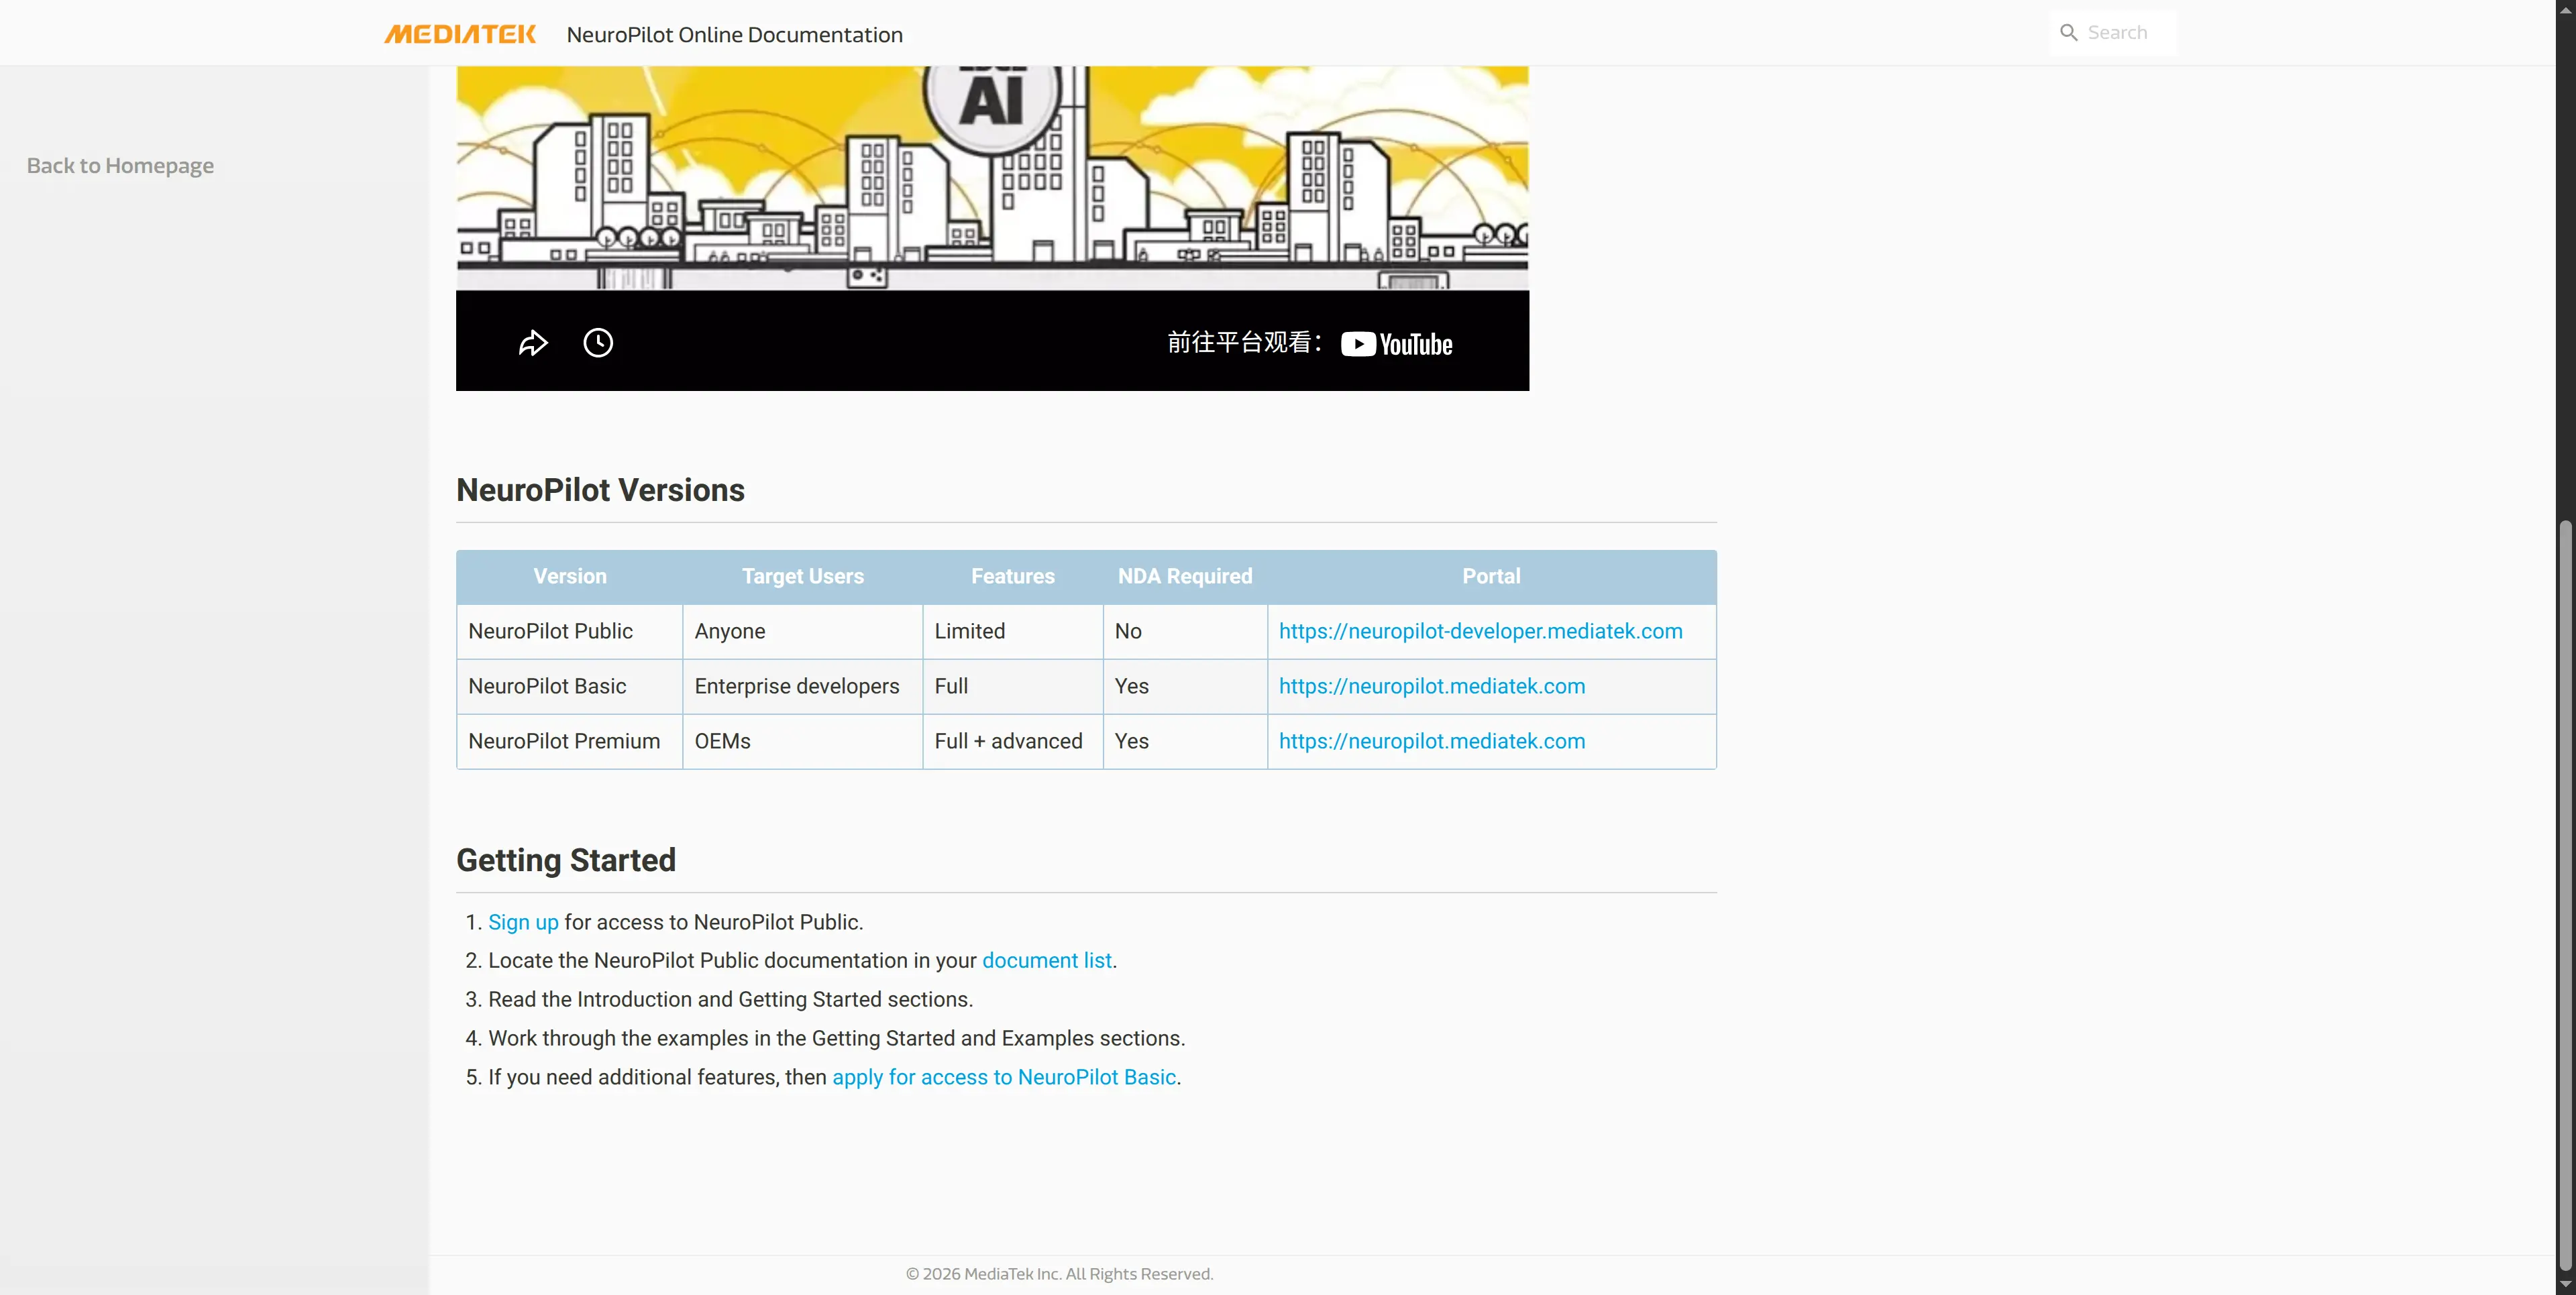Click the scrollbar down arrow
The width and height of the screenshot is (2576, 1295).
(x=2565, y=1285)
